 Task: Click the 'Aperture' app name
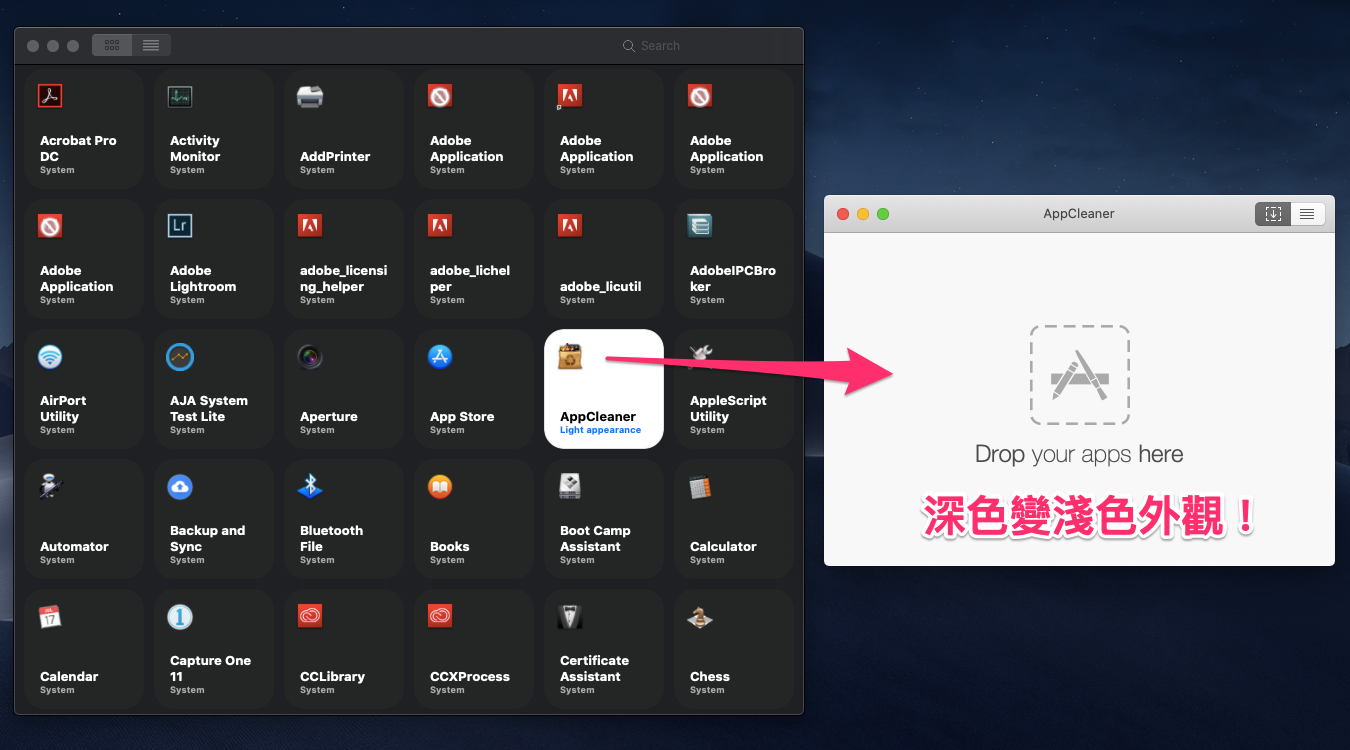click(x=329, y=416)
